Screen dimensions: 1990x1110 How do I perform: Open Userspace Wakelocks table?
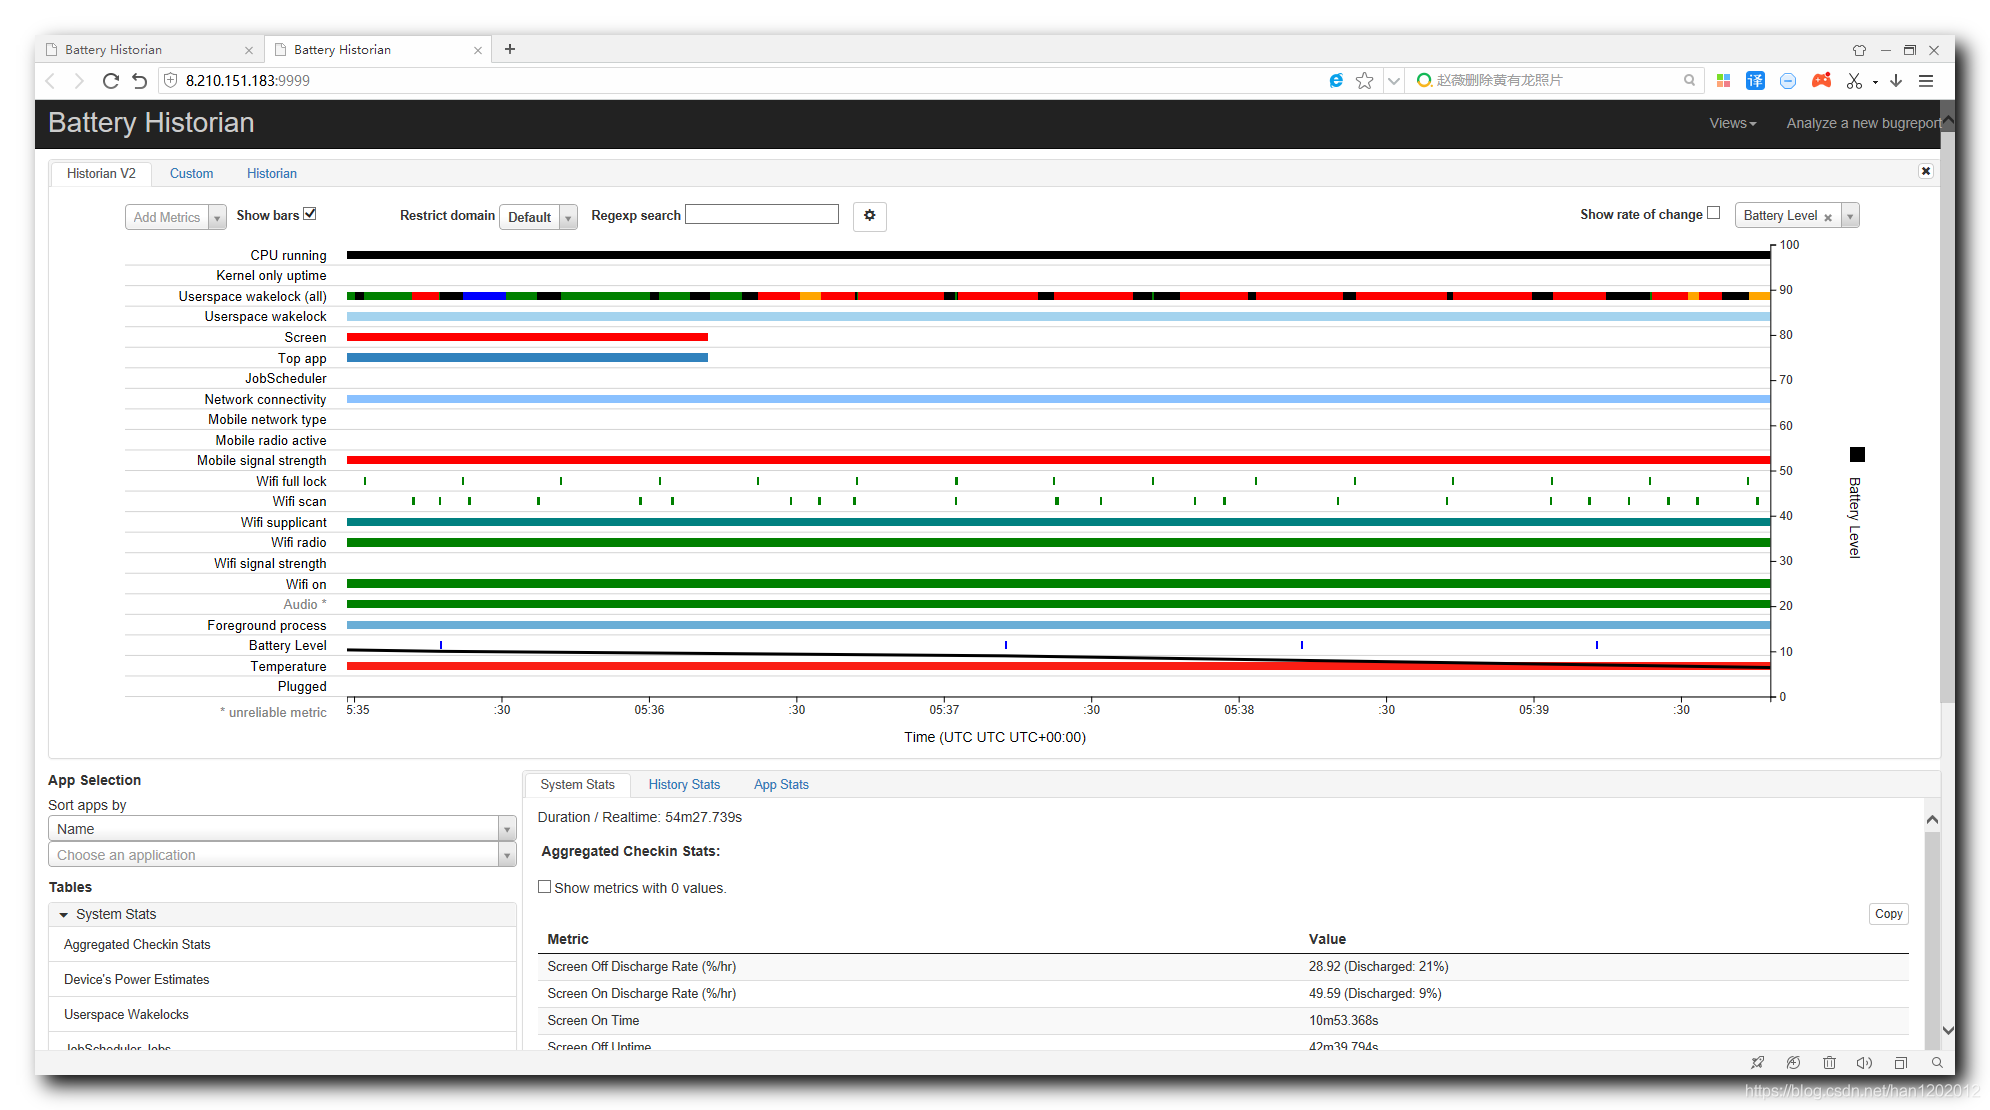282,1014
